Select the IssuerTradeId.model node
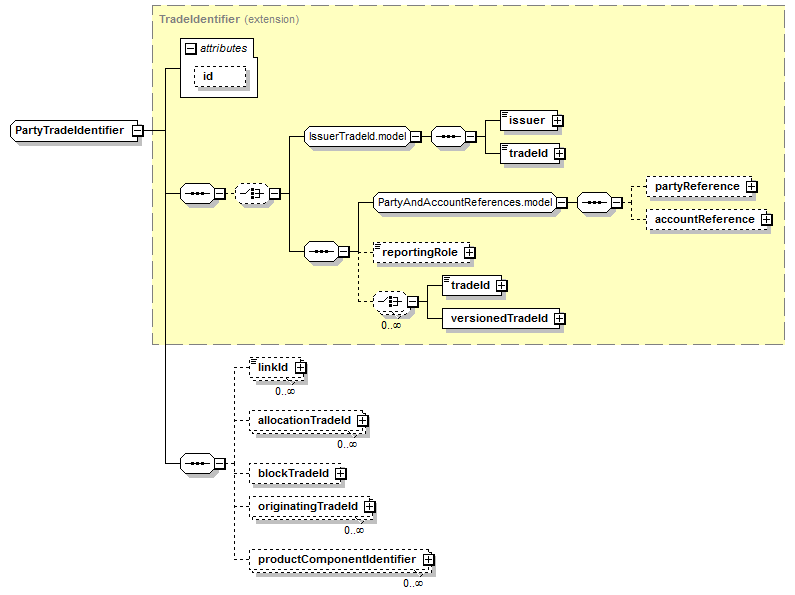Screen dimensions: 795x595 357,136
